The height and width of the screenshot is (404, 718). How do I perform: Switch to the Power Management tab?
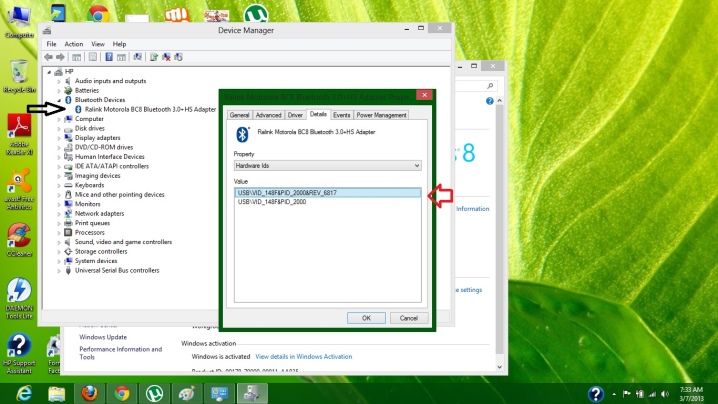click(381, 115)
